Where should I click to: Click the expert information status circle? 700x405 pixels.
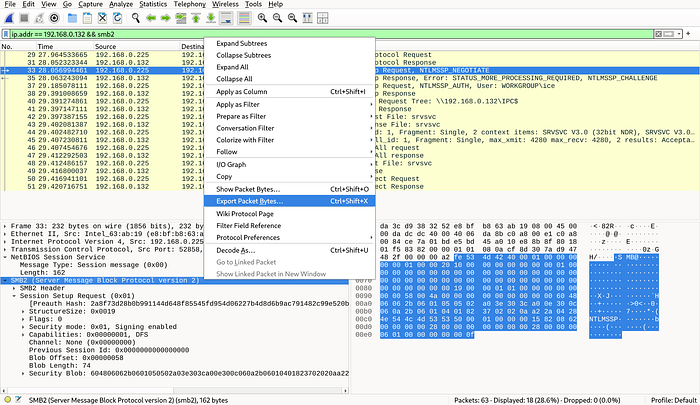pos(7,397)
